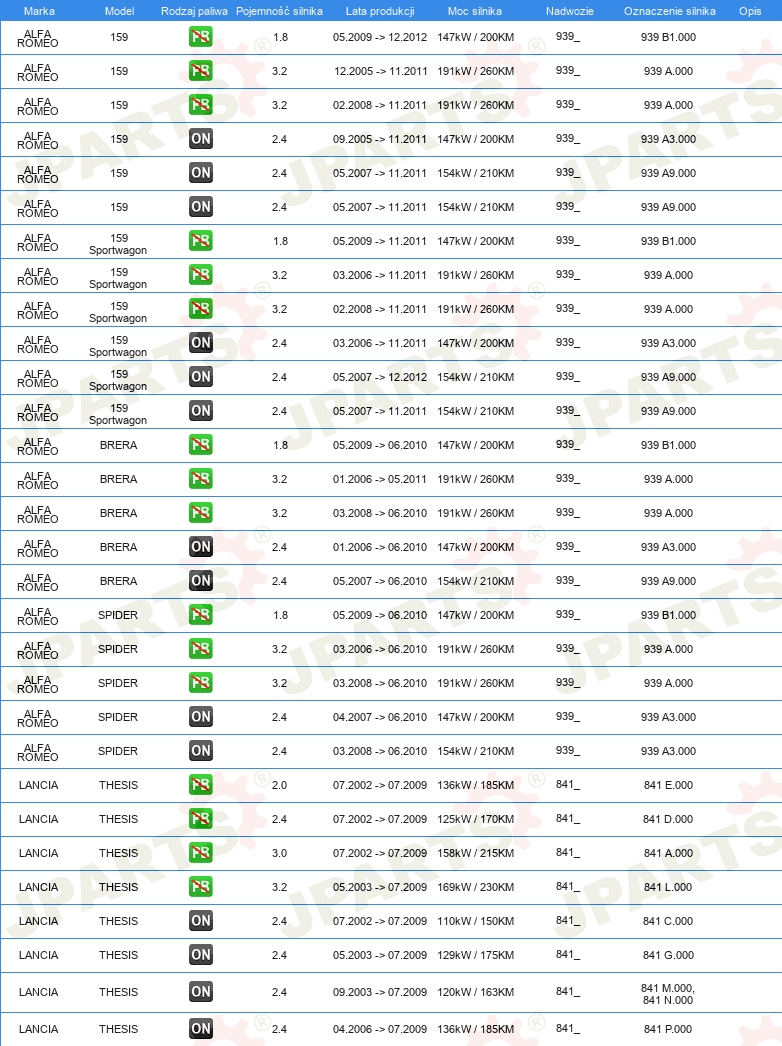Click the PB icon for THESIS 2.0
Image resolution: width=782 pixels, height=1046 pixels.
tap(201, 785)
